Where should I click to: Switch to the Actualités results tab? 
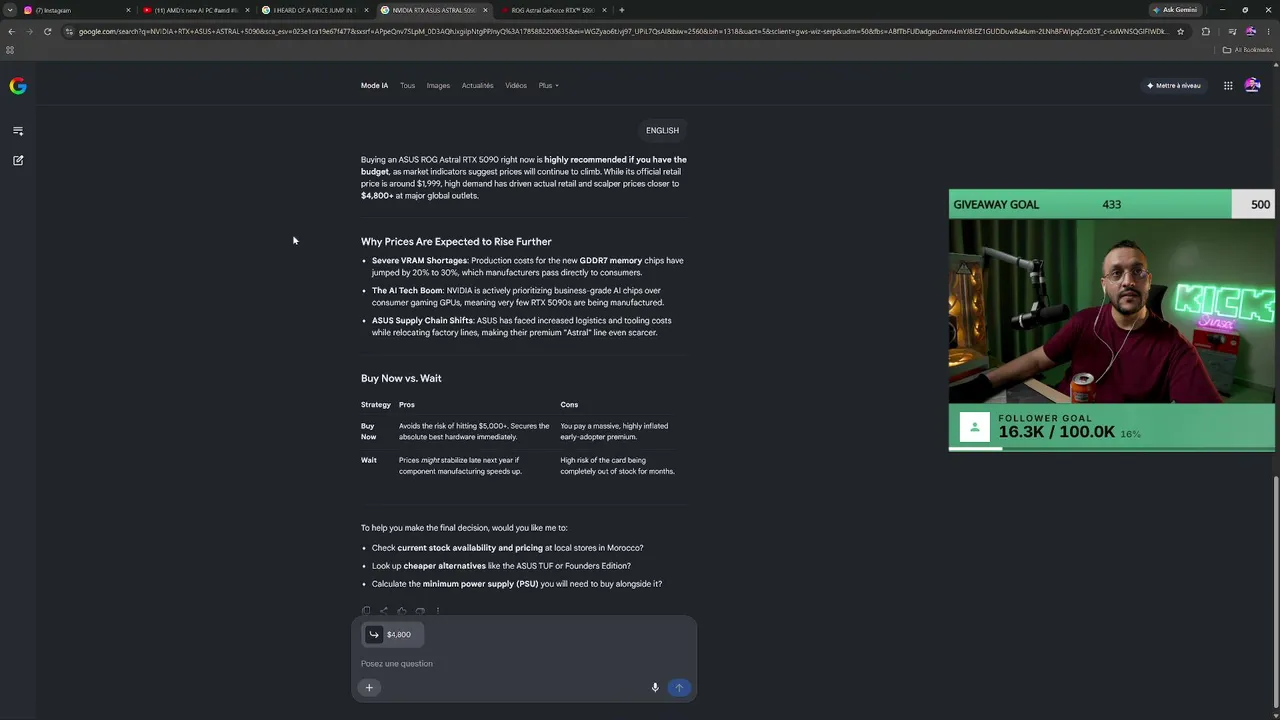point(478,86)
